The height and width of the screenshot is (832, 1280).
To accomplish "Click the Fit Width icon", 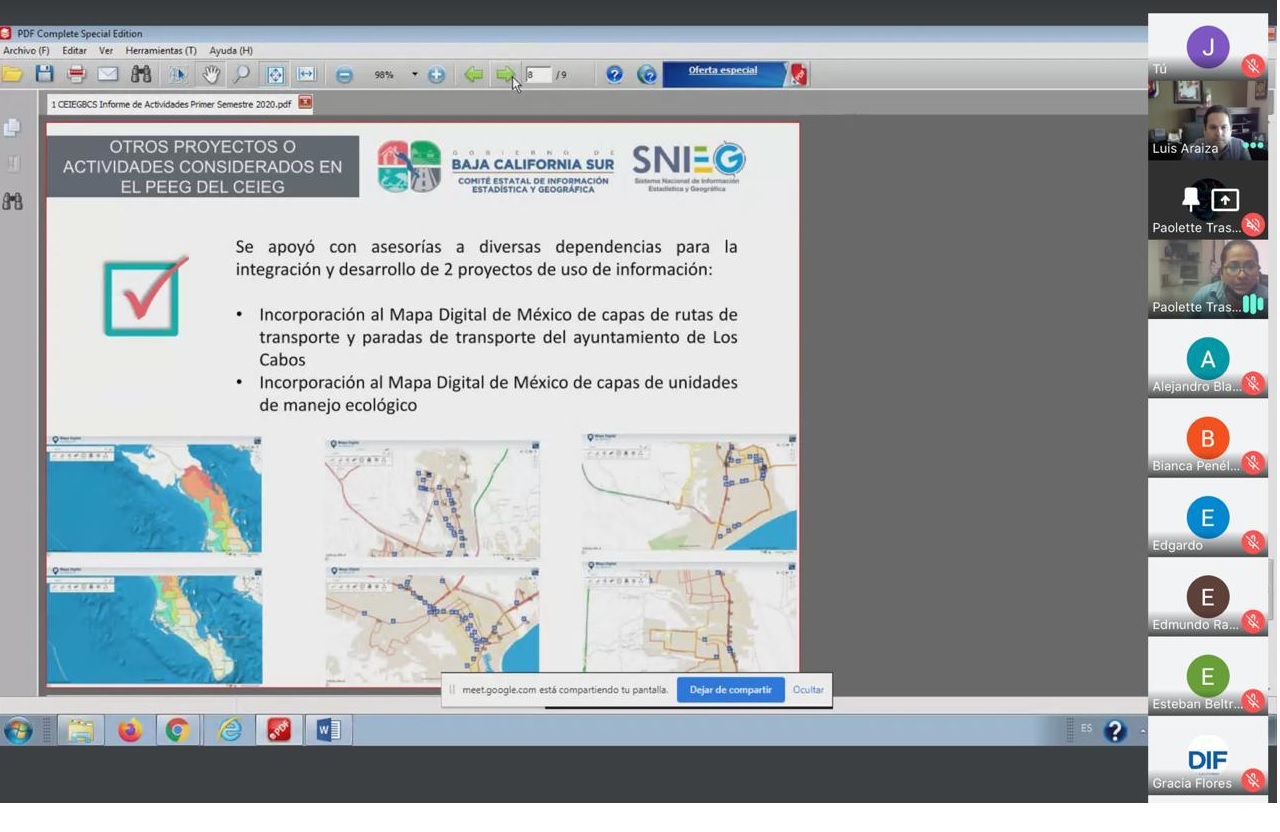I will [x=306, y=74].
